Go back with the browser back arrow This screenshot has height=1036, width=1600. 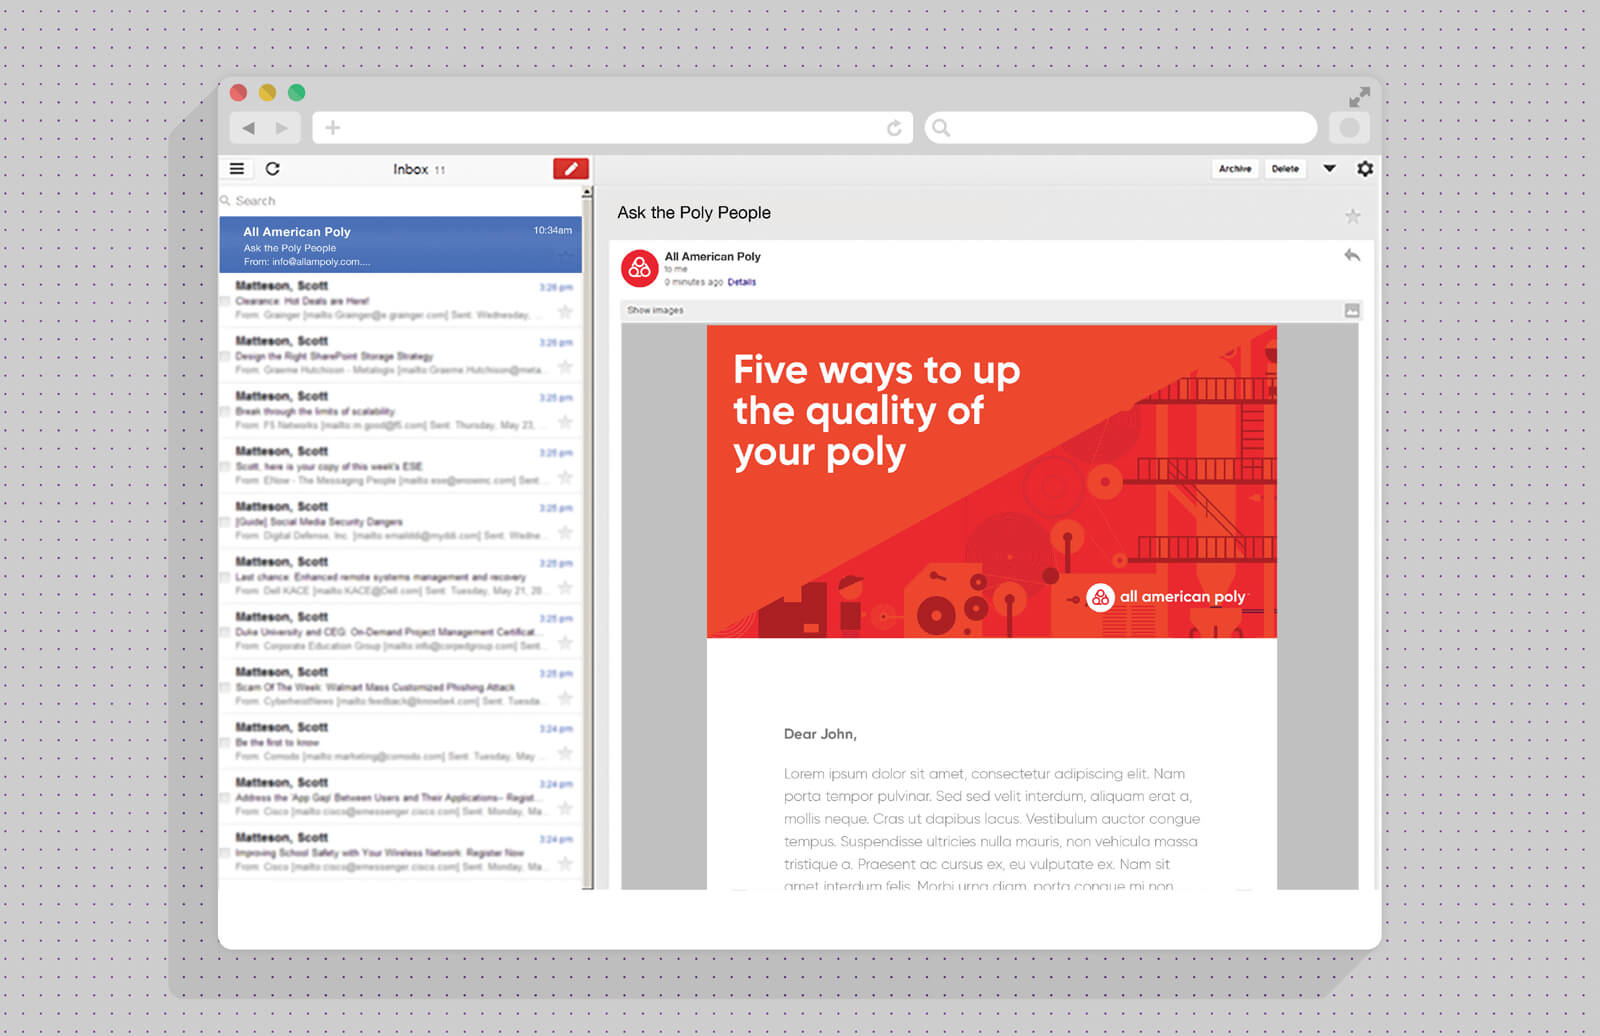tap(249, 128)
